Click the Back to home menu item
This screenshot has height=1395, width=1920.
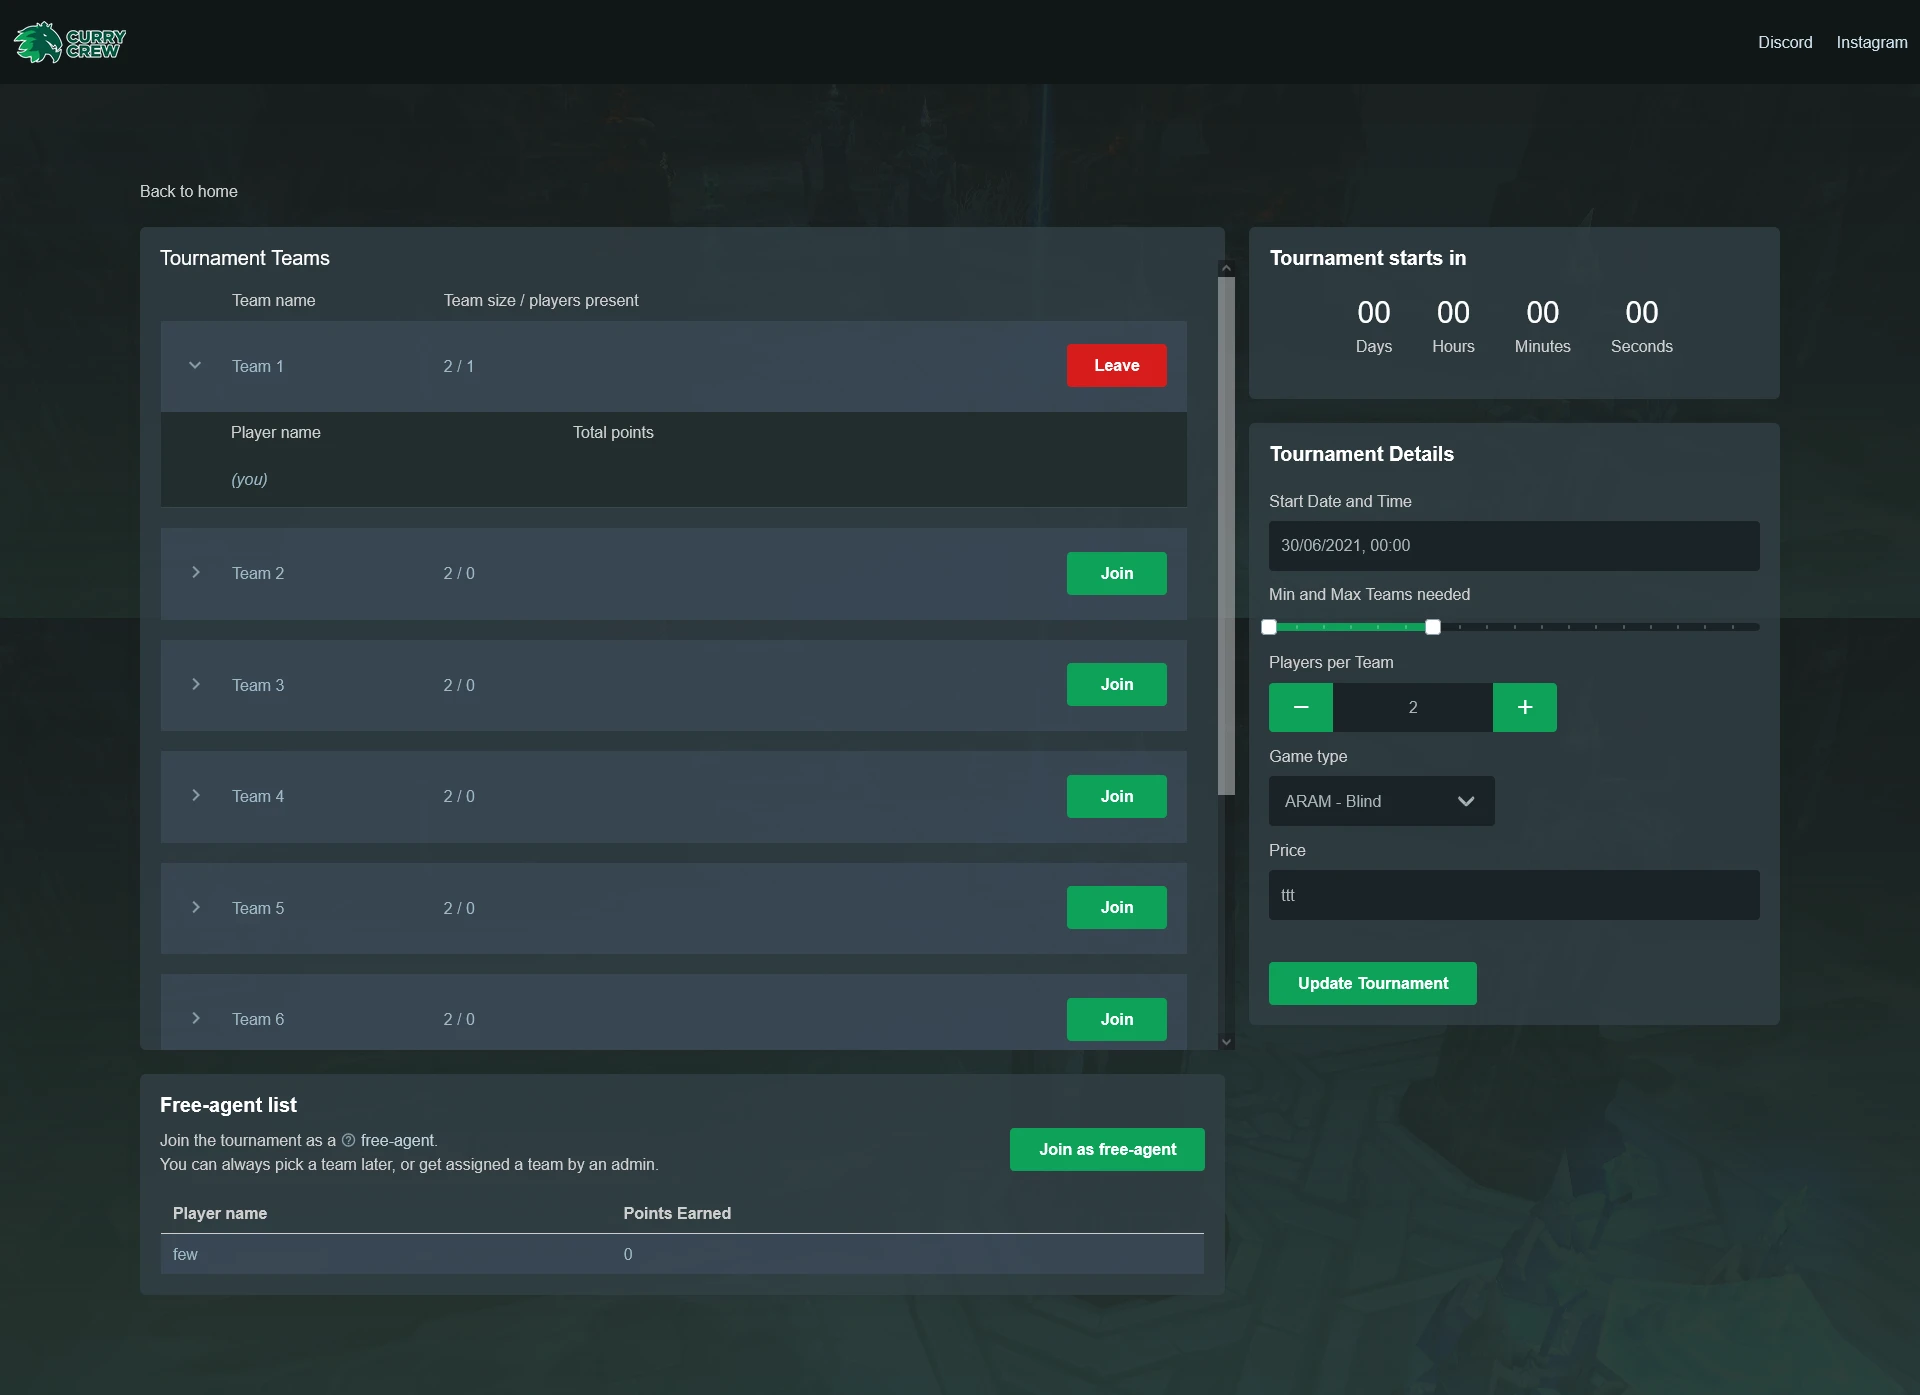(x=189, y=191)
